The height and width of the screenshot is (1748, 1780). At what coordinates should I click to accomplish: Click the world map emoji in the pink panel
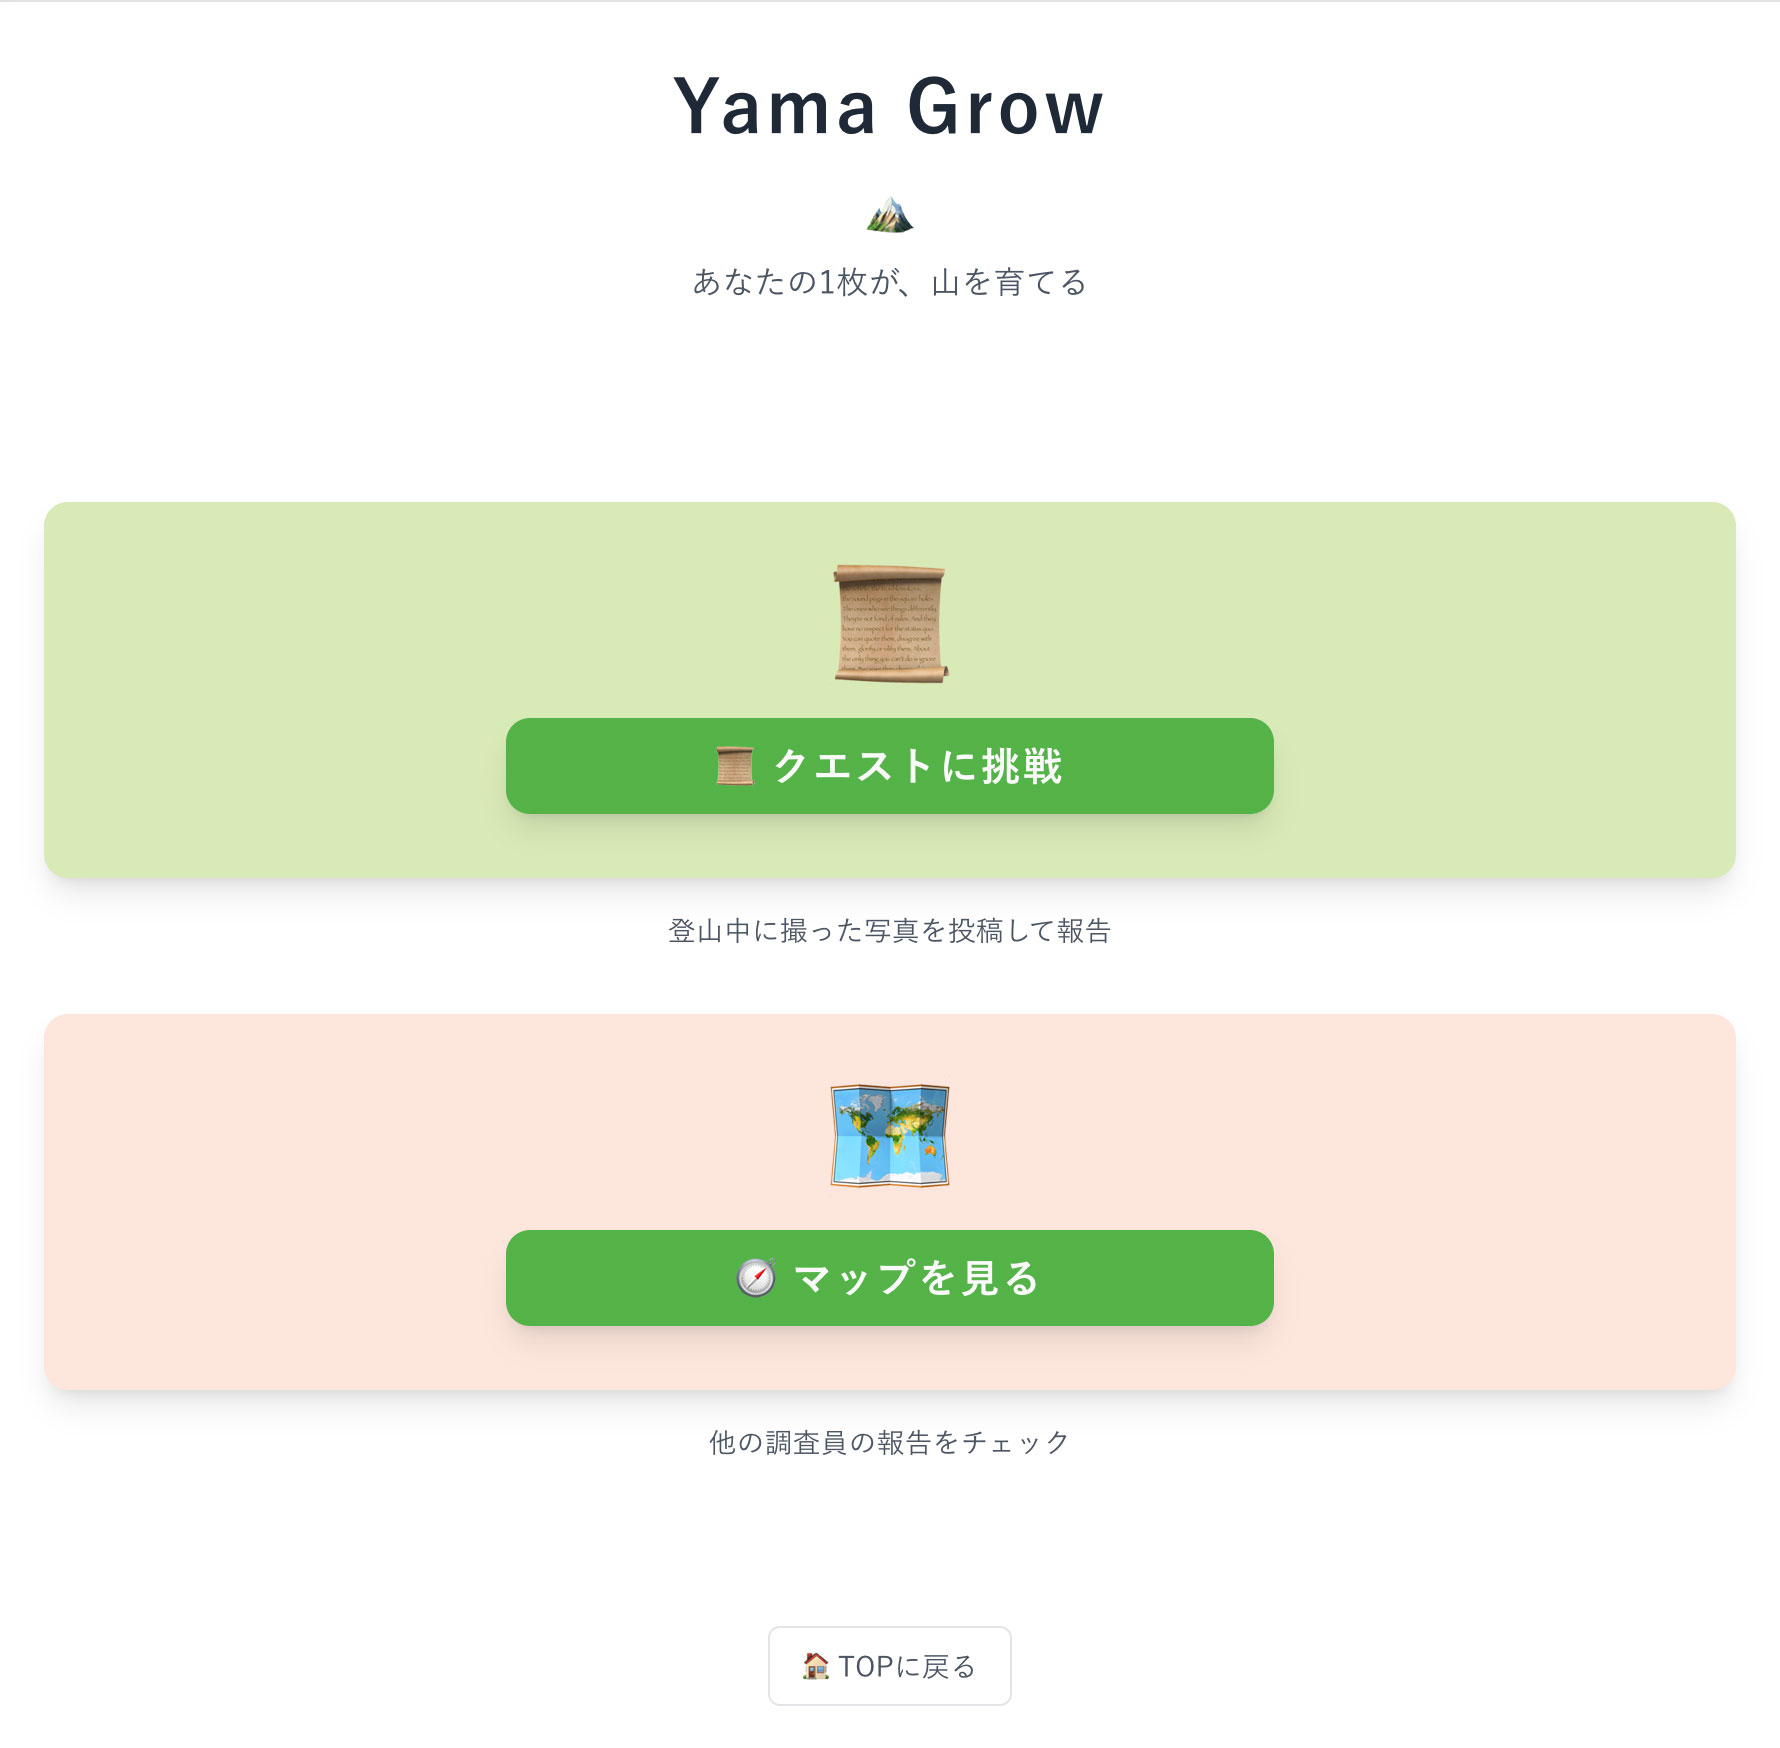tap(888, 1144)
